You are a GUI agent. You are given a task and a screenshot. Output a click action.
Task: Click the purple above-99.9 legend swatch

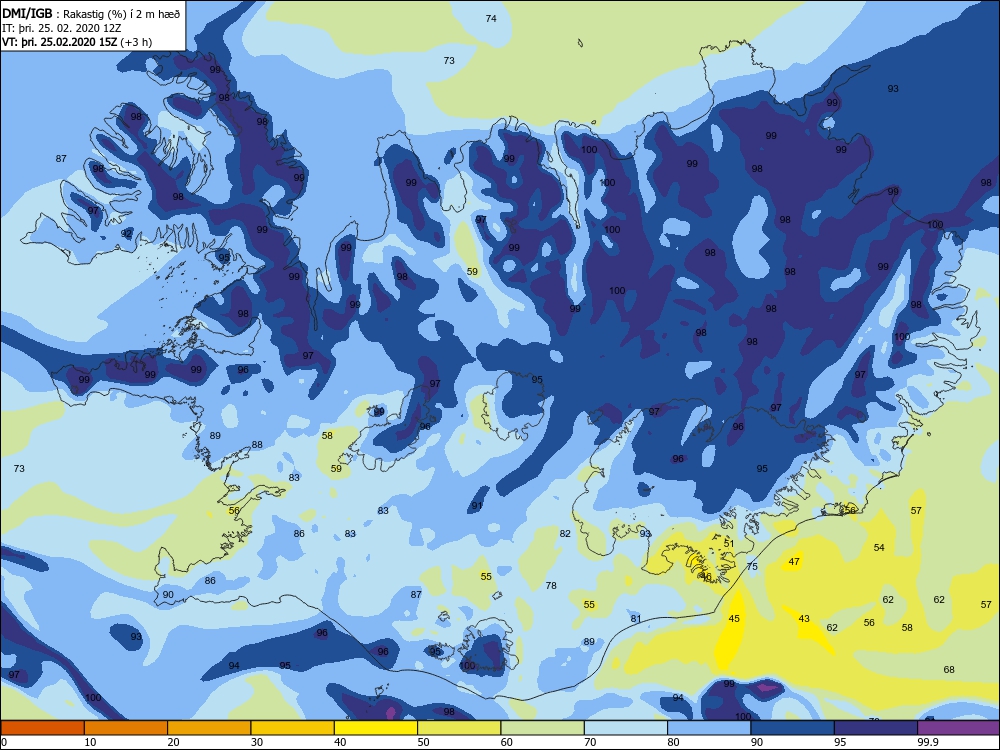[x=959, y=728]
